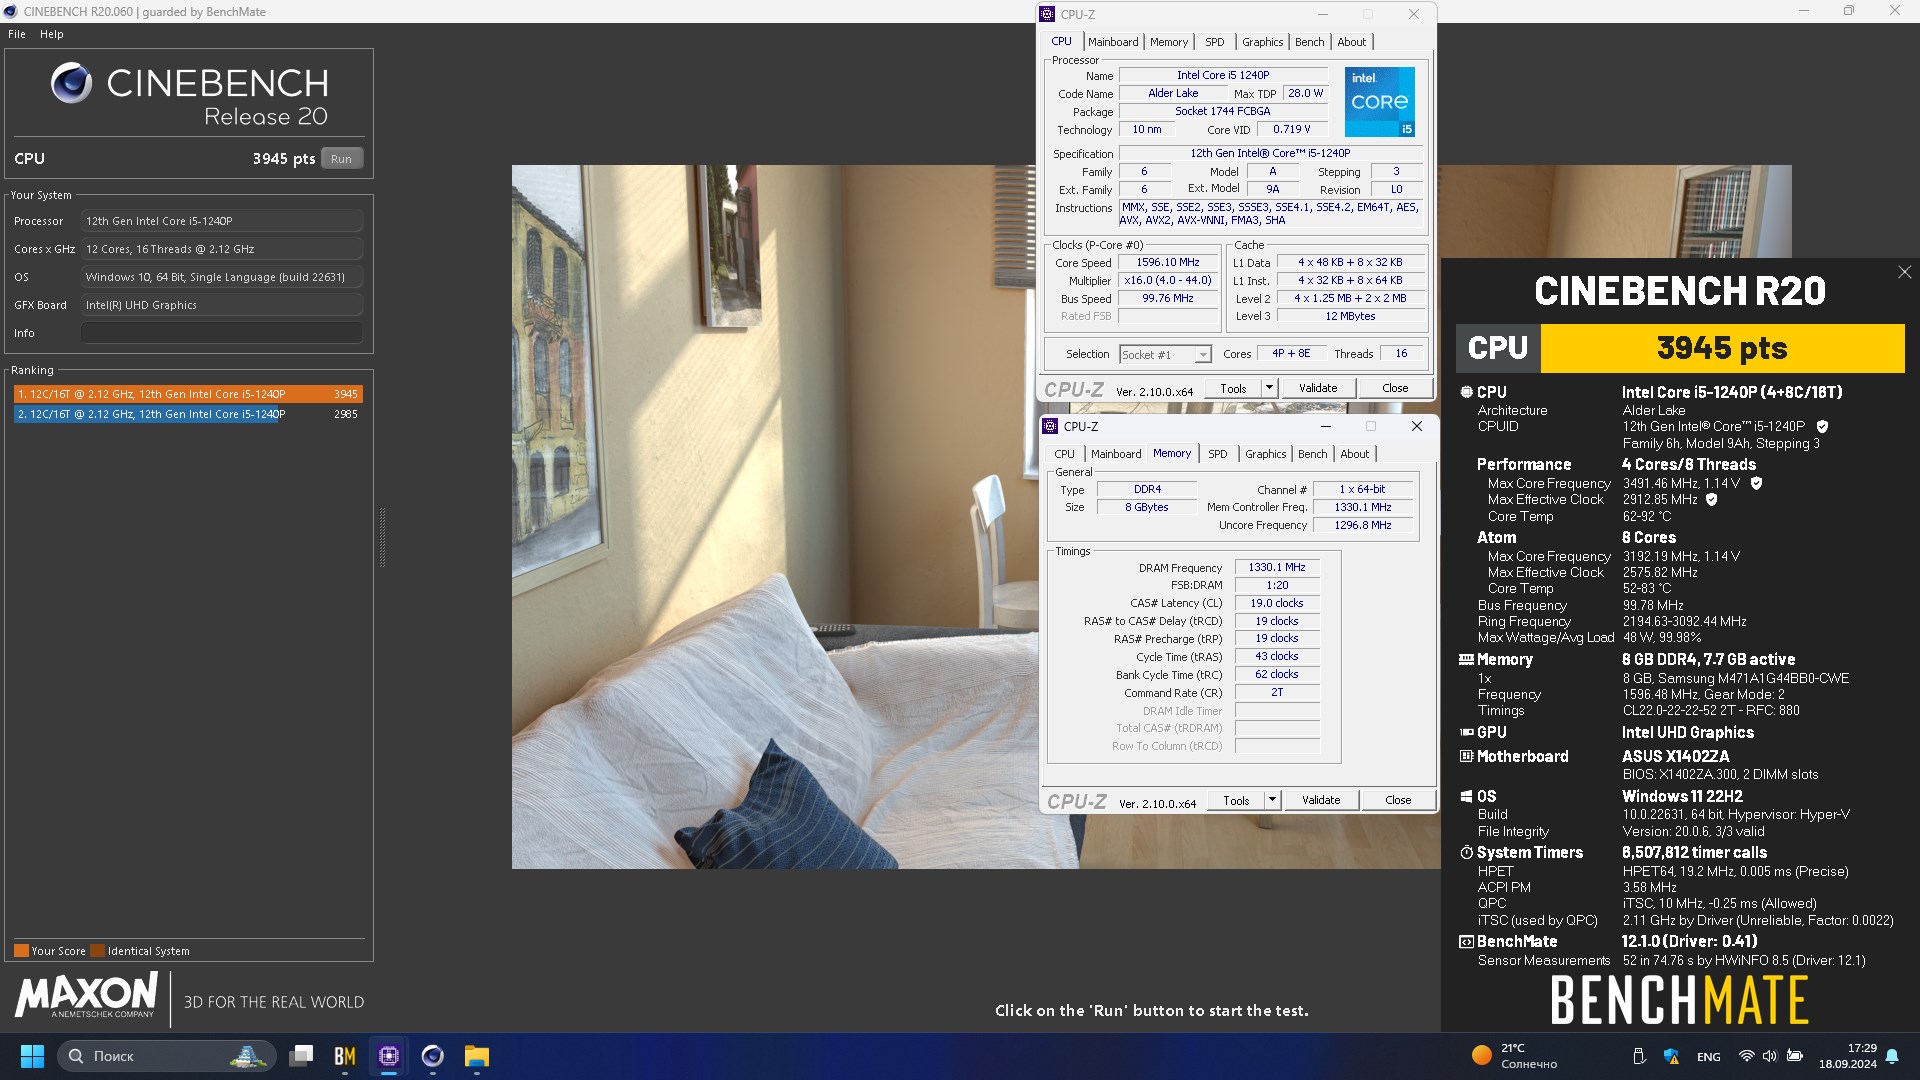This screenshot has height=1080, width=1920.
Task: Open File Explorer from taskbar
Action: [x=477, y=1056]
